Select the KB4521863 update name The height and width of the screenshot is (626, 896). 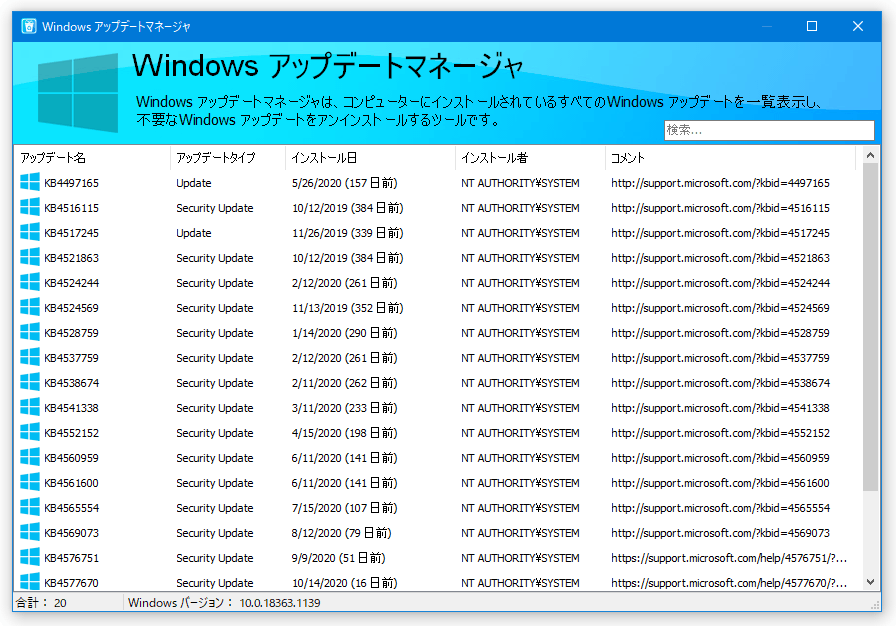pyautogui.click(x=71, y=258)
